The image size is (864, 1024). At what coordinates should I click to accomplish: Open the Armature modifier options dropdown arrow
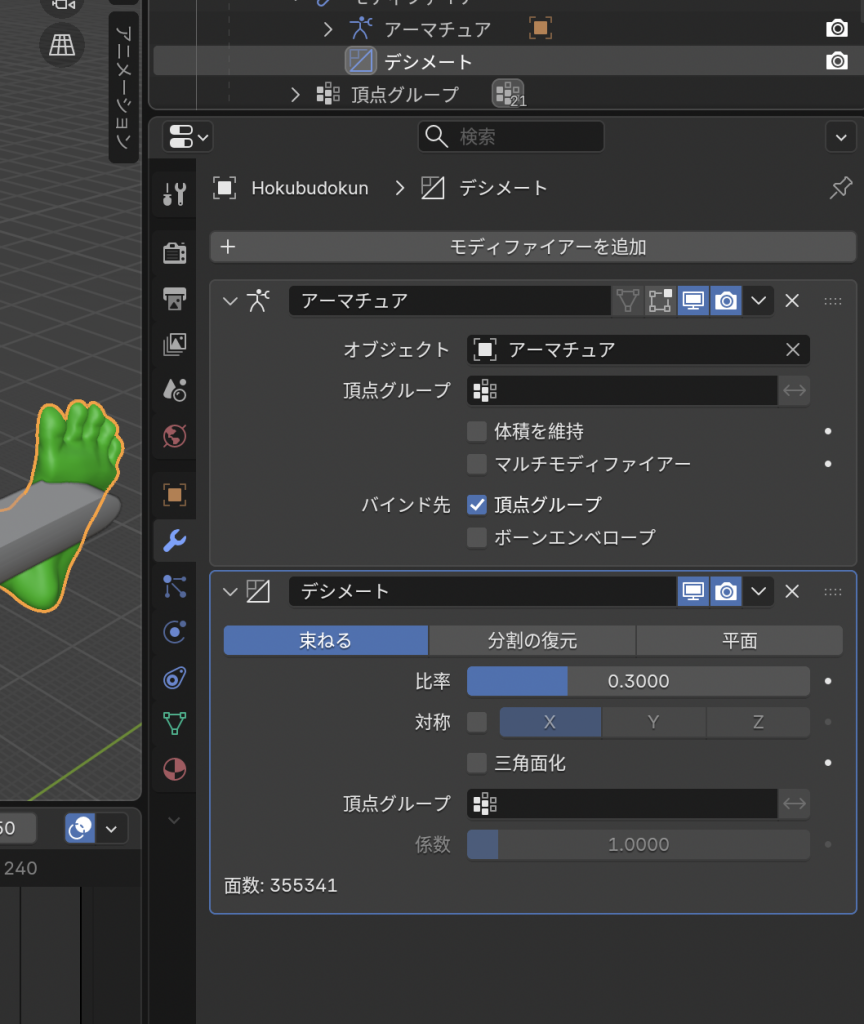point(759,300)
